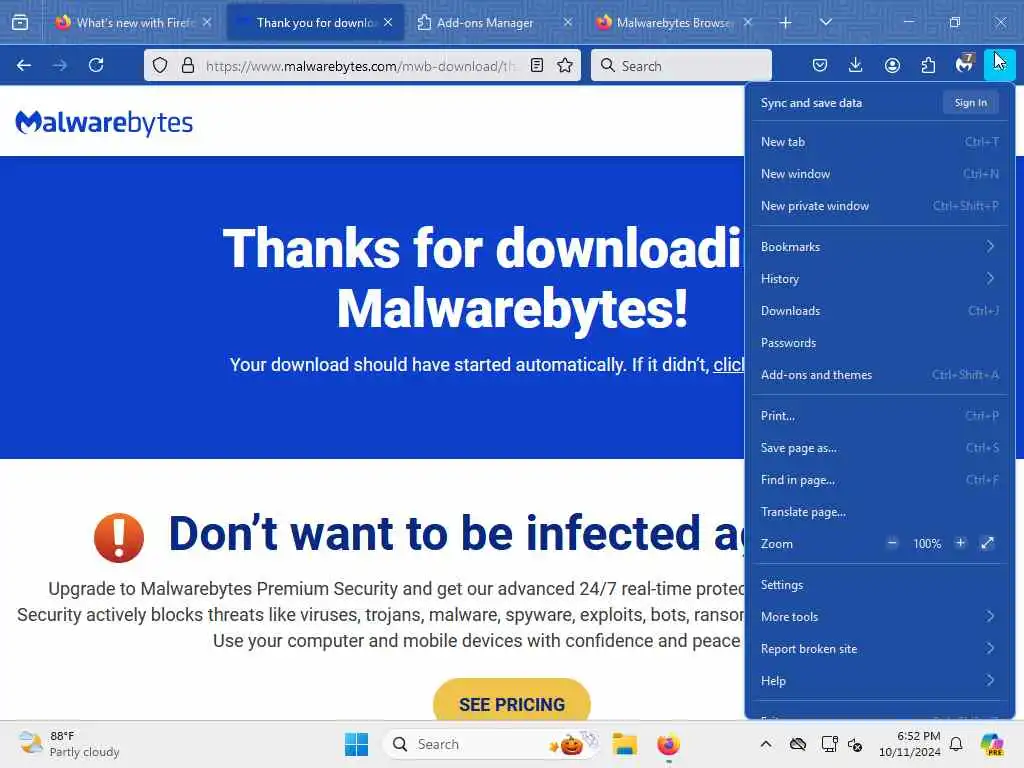Expand the History submenu
This screenshot has width=1024, height=768.
point(879,279)
